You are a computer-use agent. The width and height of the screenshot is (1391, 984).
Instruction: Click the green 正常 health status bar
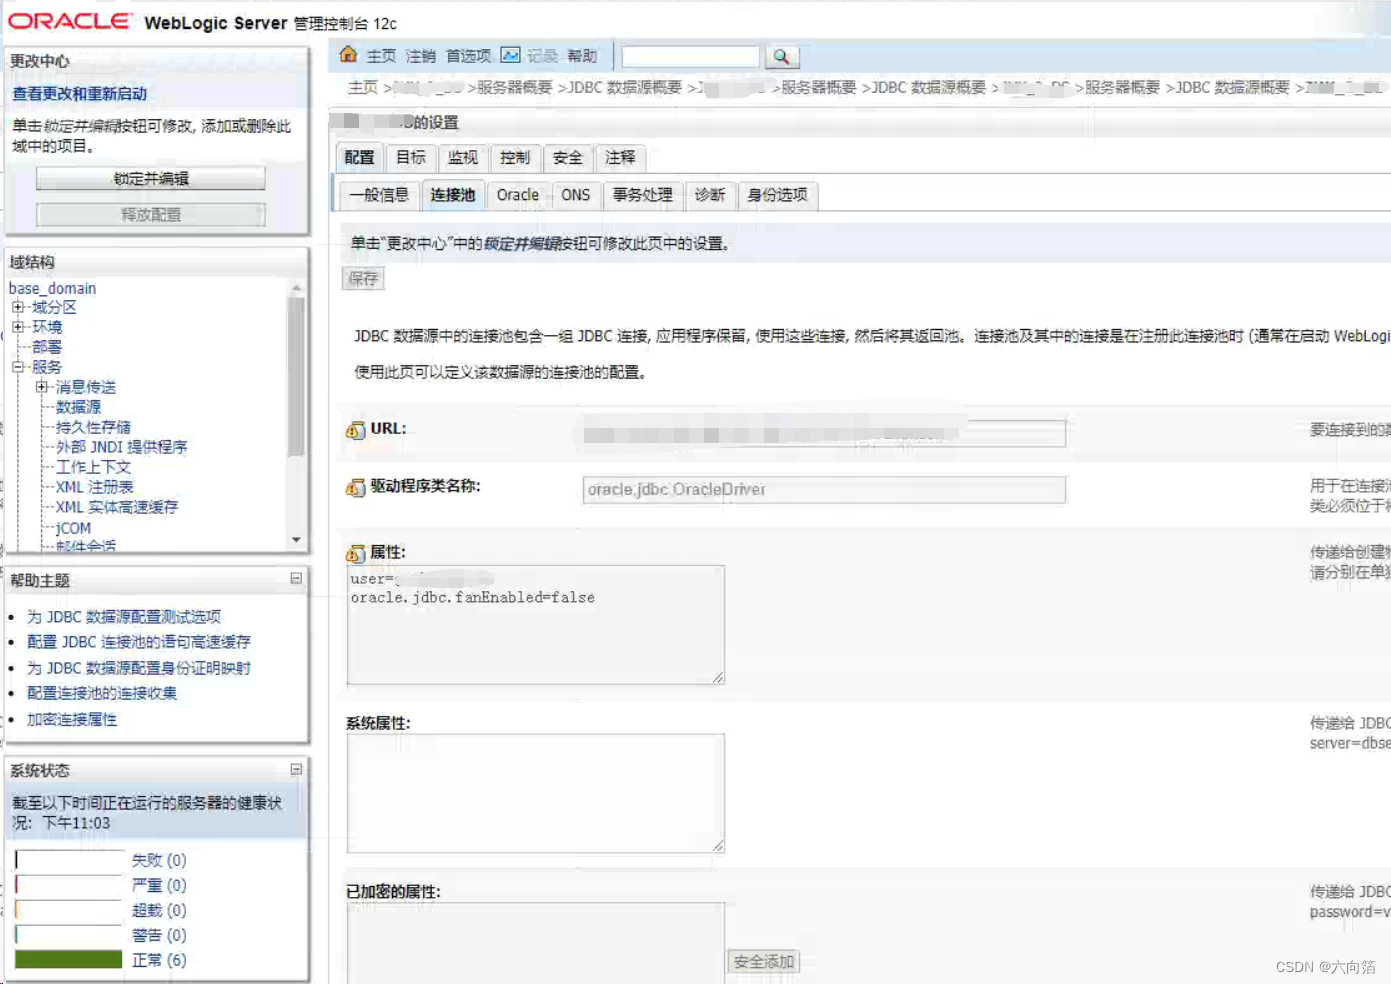(67, 958)
